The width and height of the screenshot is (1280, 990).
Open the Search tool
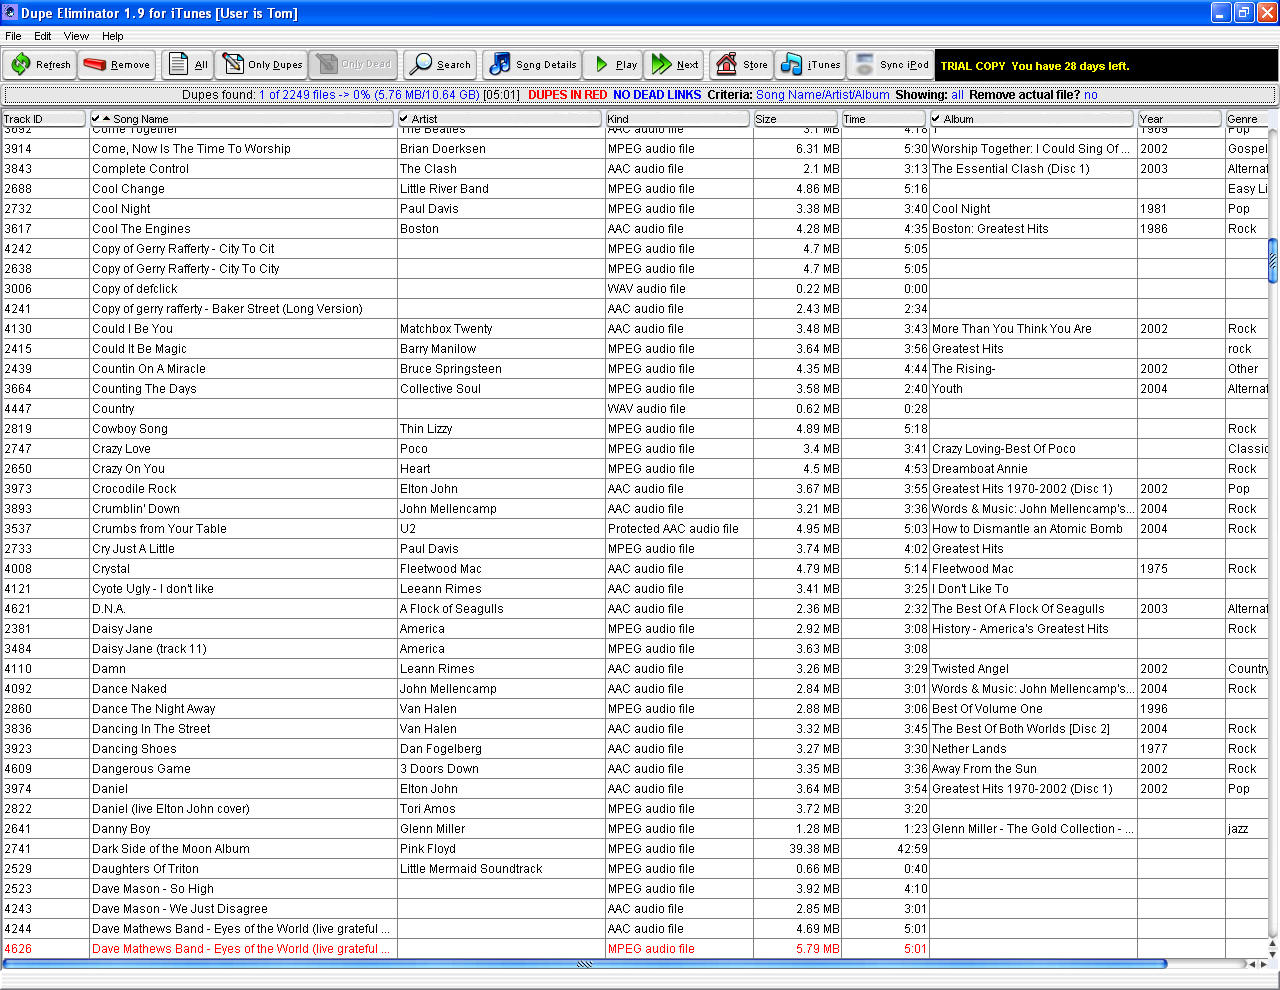point(440,65)
